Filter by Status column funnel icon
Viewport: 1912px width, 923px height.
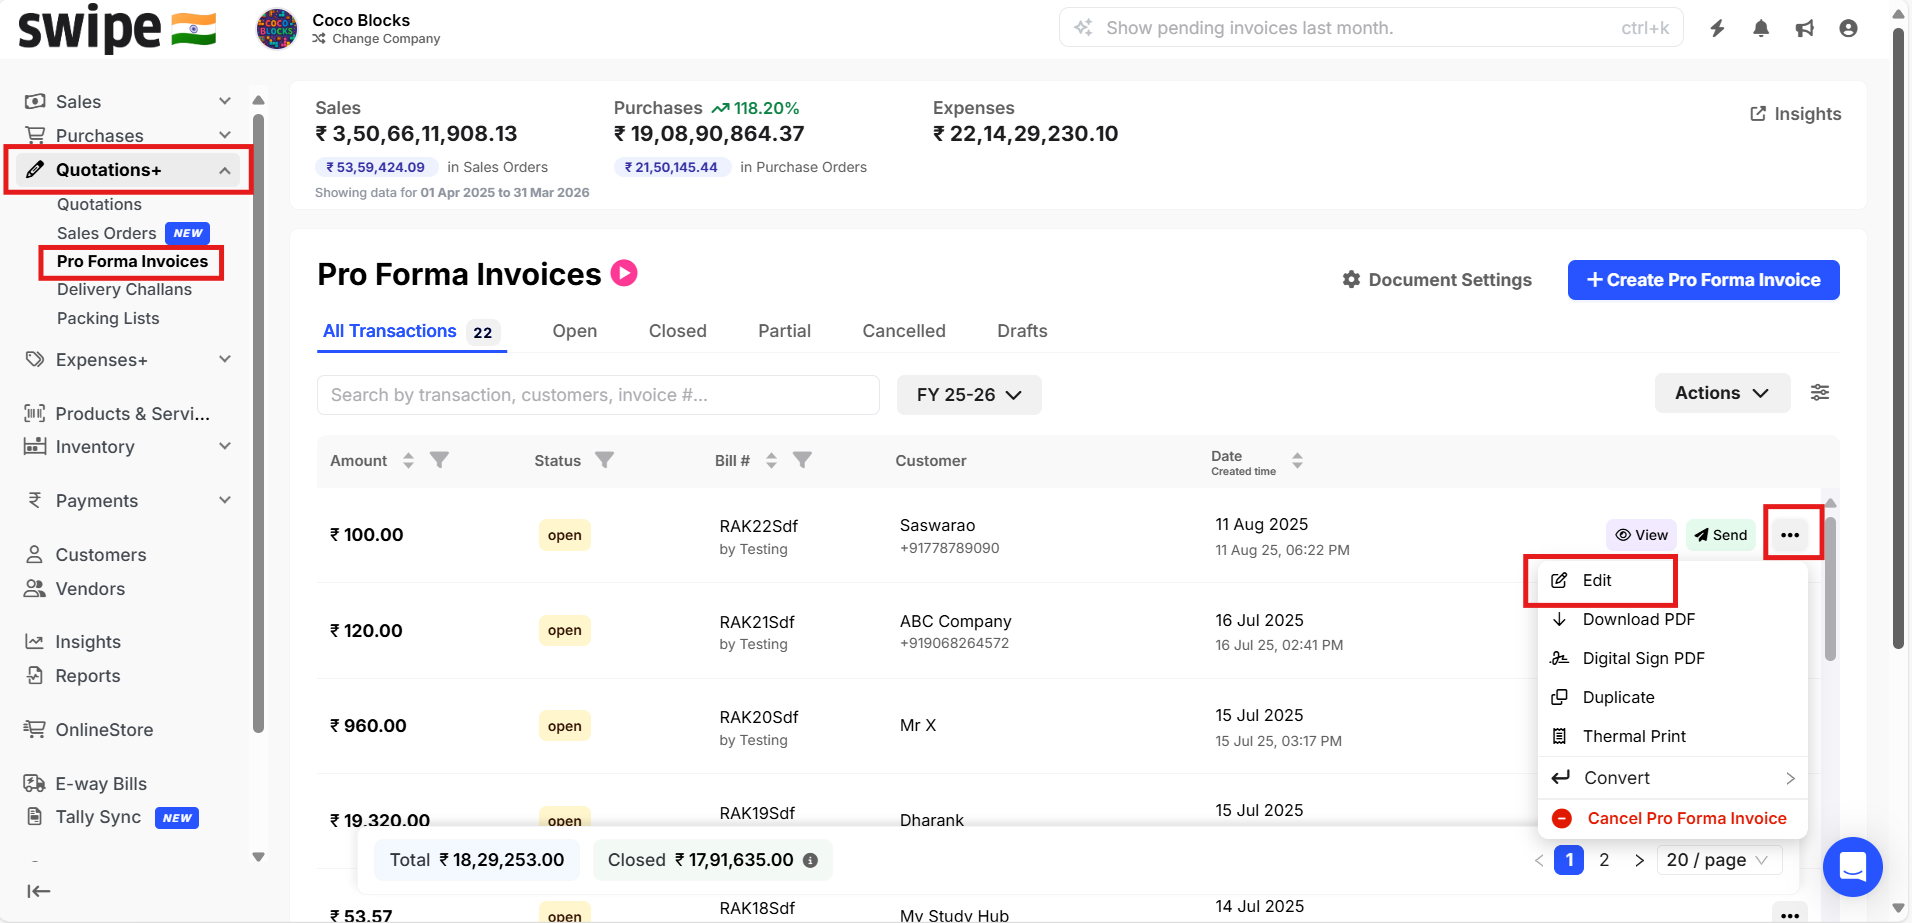(604, 460)
